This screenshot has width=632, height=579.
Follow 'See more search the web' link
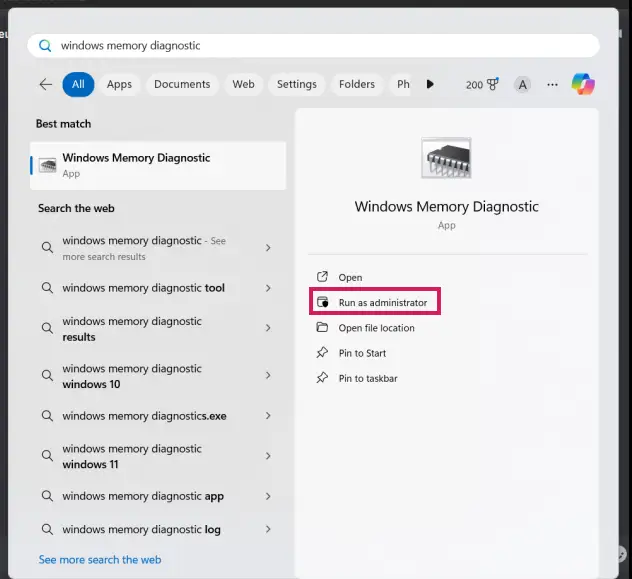pos(100,559)
